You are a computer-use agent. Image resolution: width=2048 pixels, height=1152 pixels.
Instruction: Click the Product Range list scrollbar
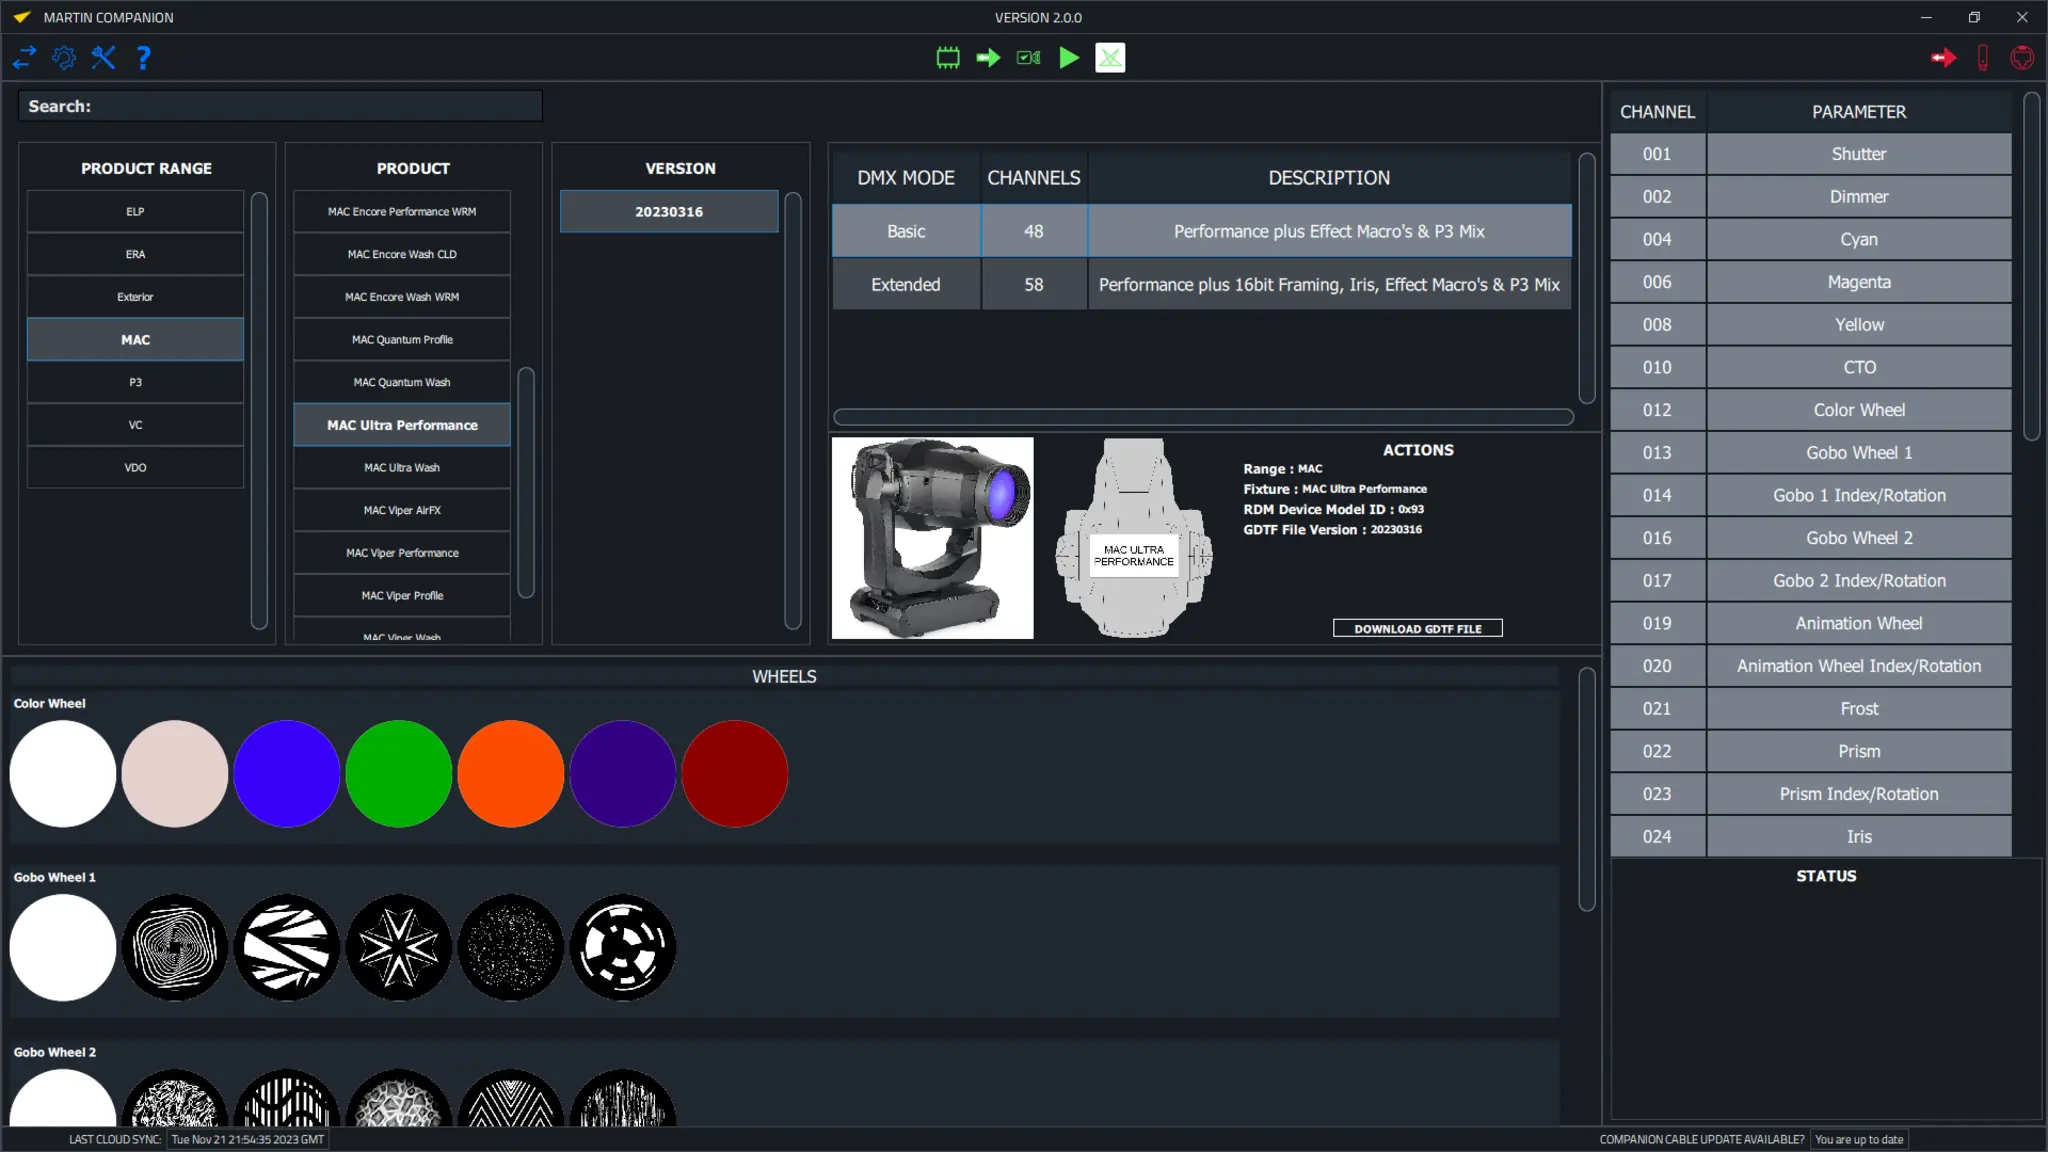pos(259,411)
